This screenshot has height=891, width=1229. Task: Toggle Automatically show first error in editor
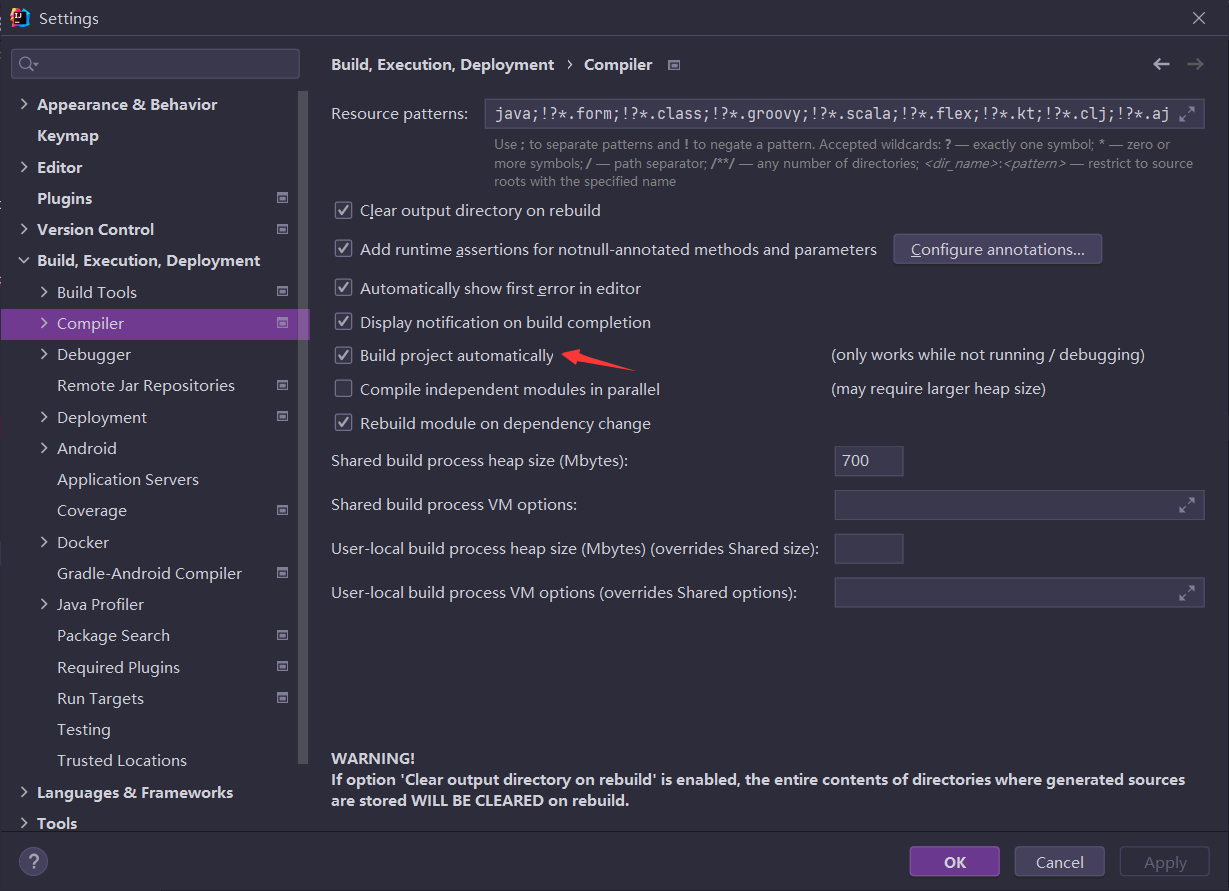(x=343, y=288)
